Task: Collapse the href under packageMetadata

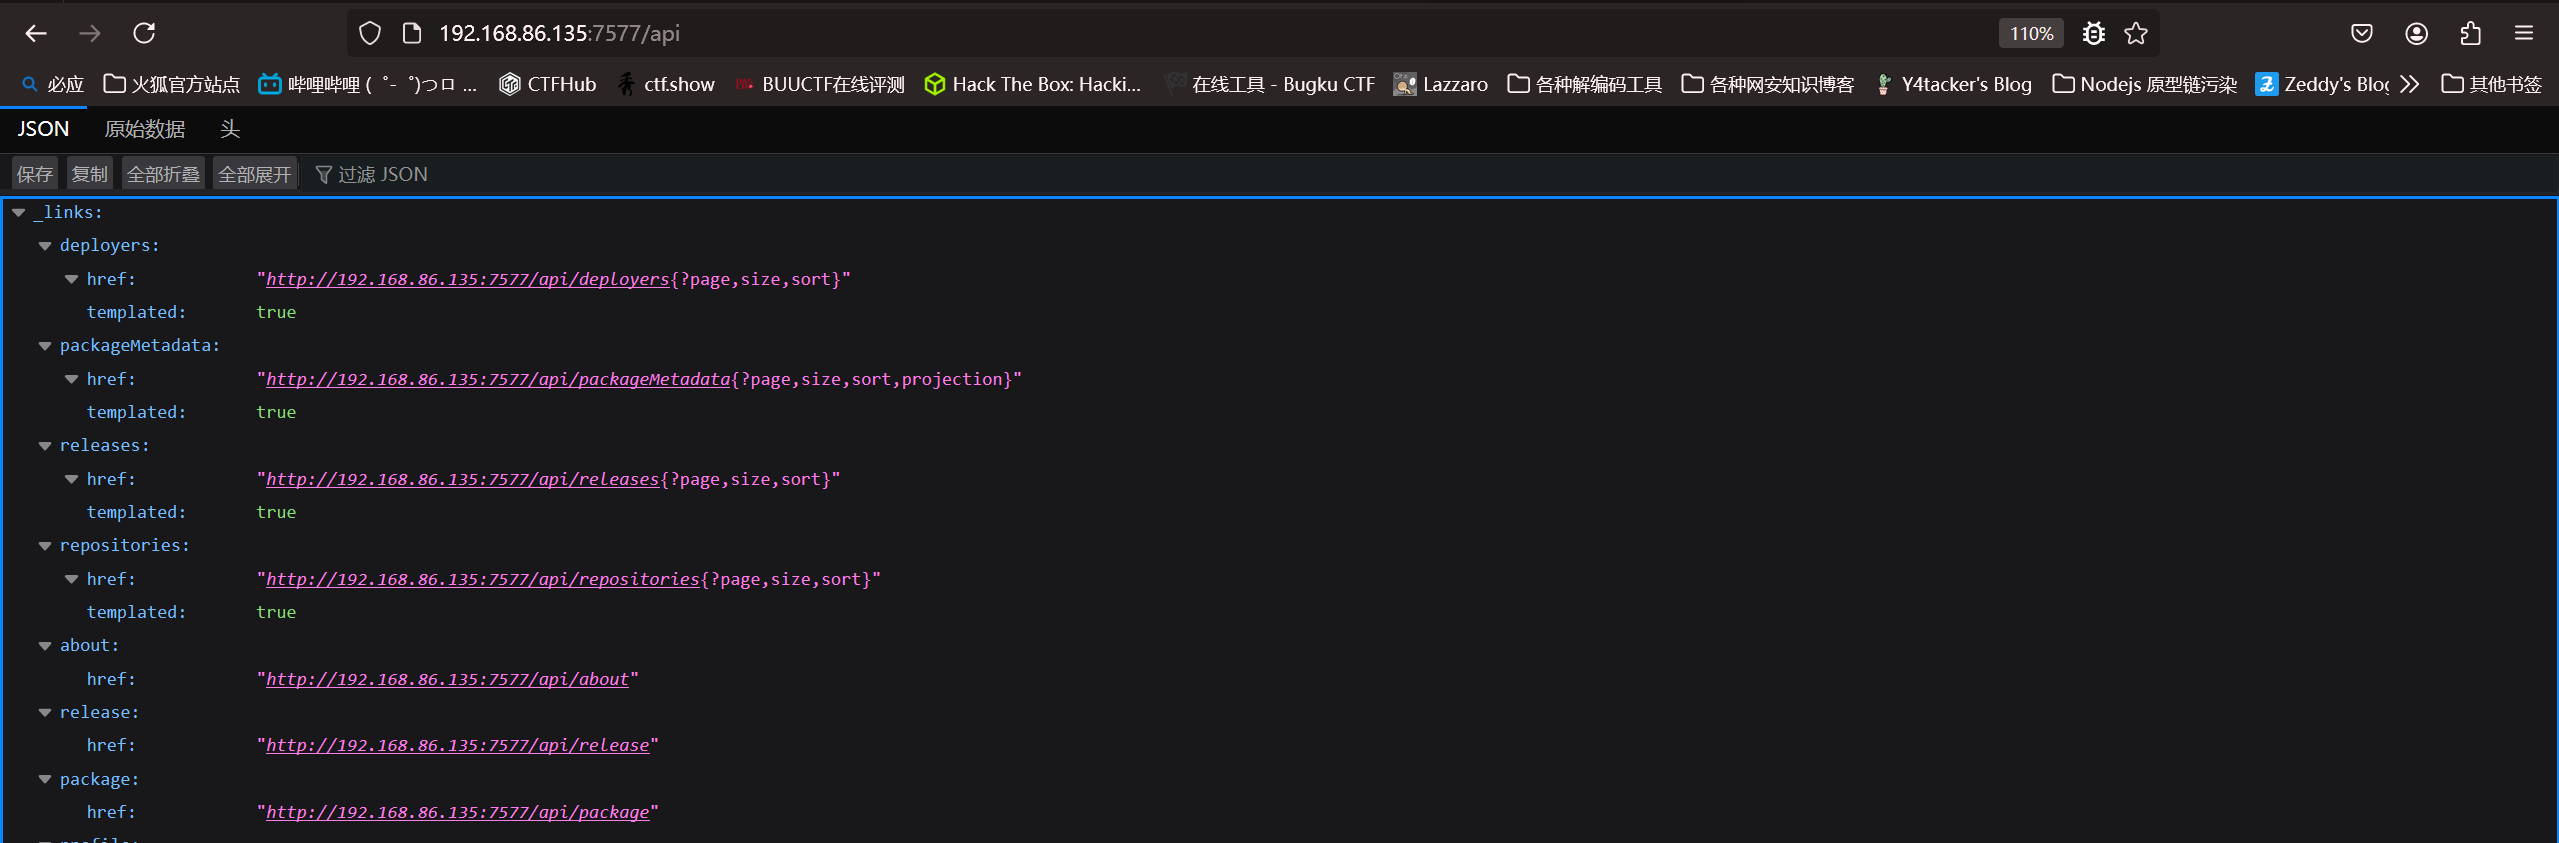Action: tap(72, 380)
